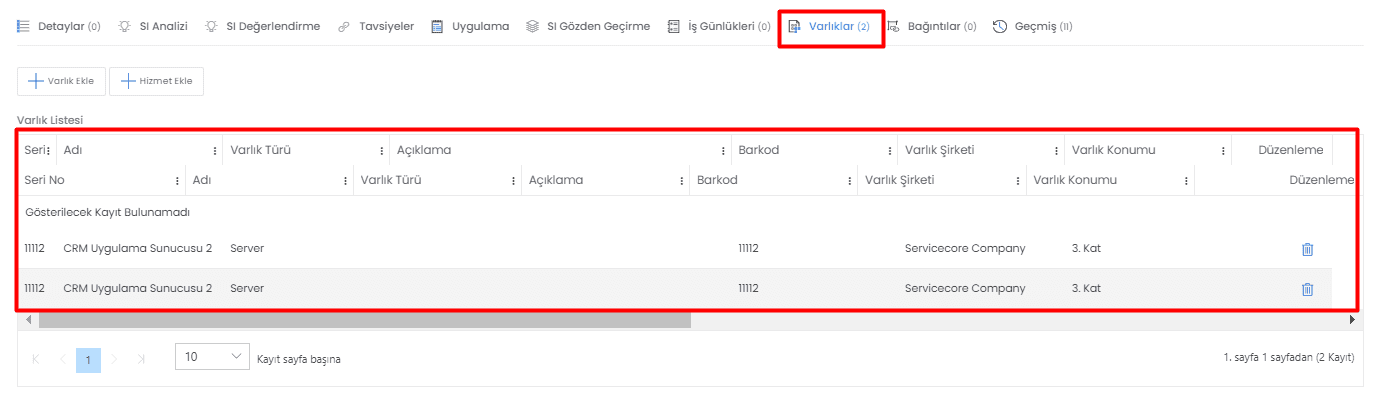
Task: Open the Geçmiş tab
Action: point(1033,26)
